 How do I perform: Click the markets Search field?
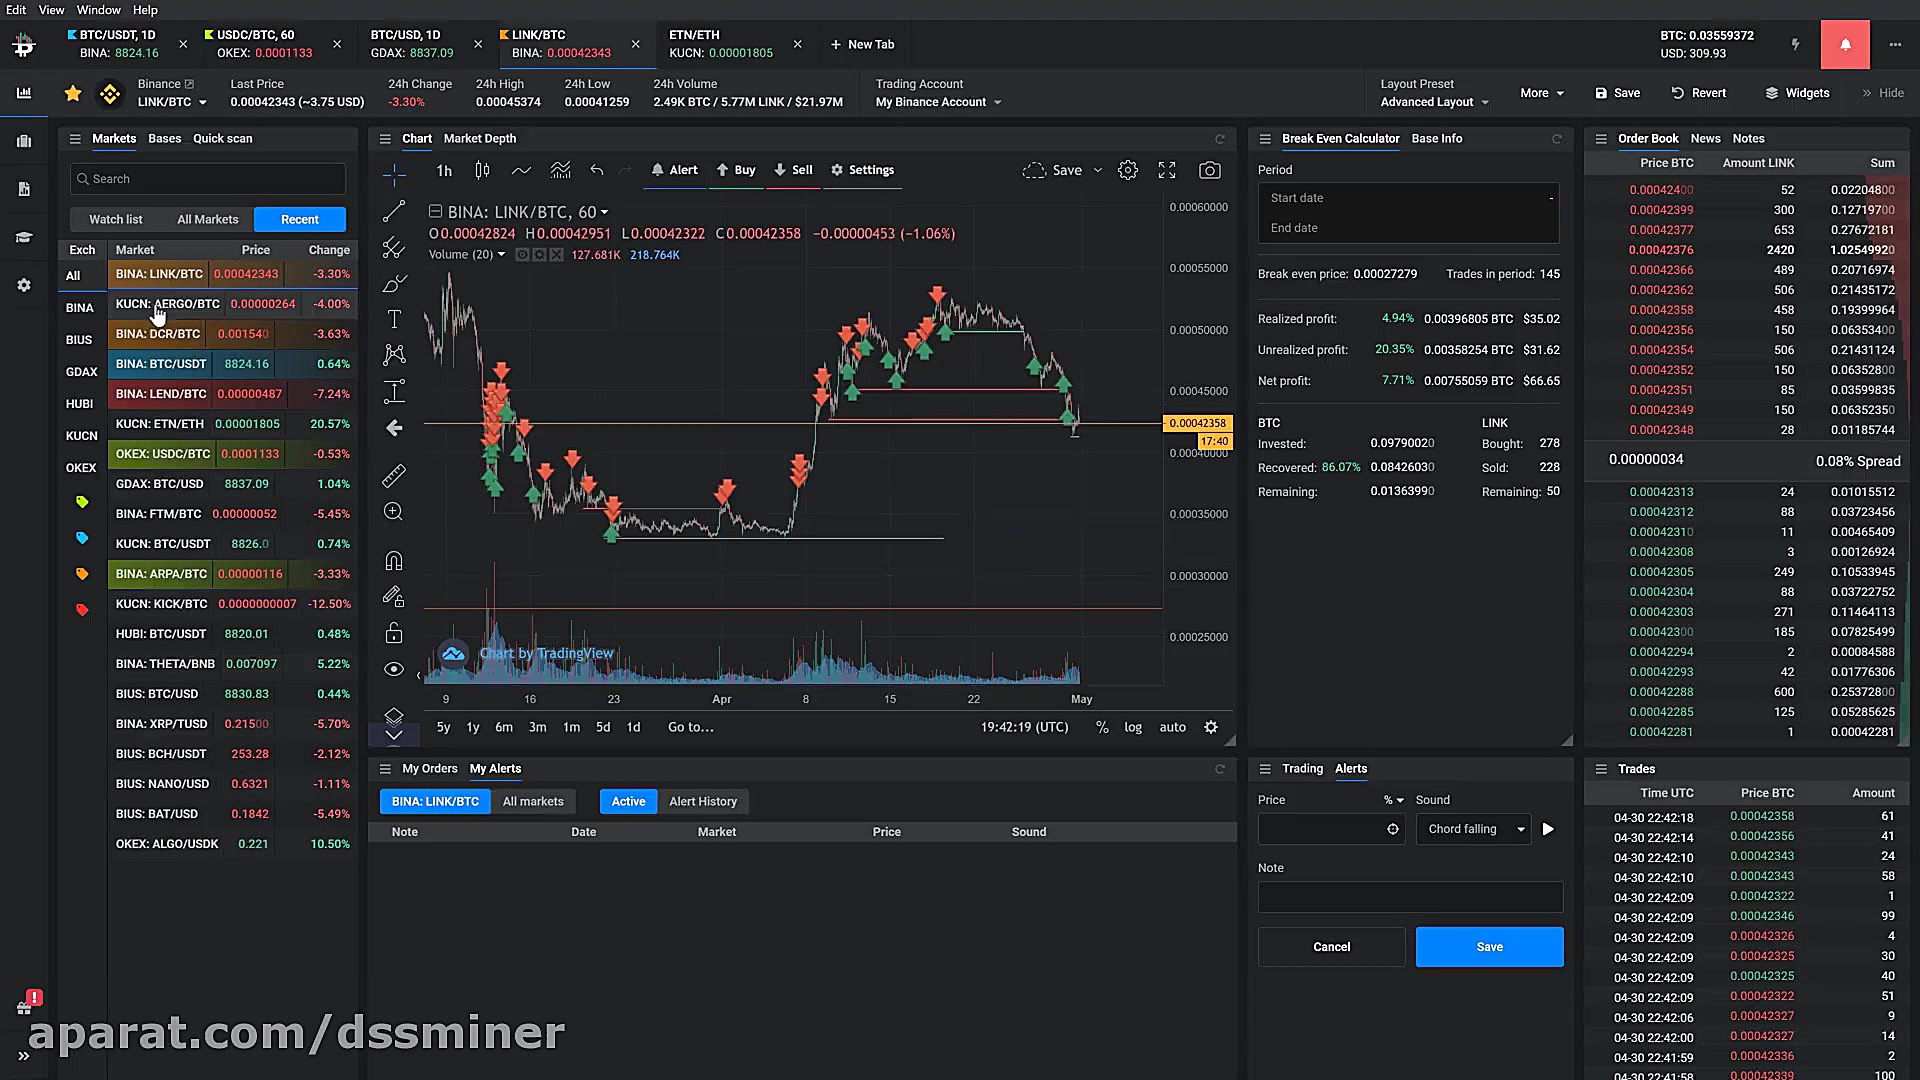[208, 179]
